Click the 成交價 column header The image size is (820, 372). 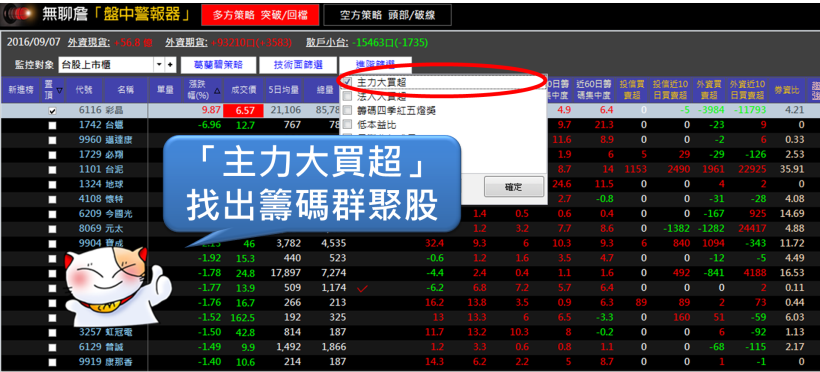pyautogui.click(x=244, y=90)
